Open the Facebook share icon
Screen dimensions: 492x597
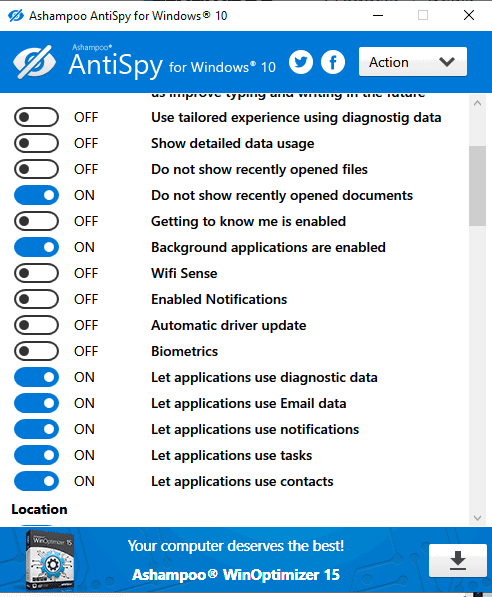pyautogui.click(x=333, y=62)
